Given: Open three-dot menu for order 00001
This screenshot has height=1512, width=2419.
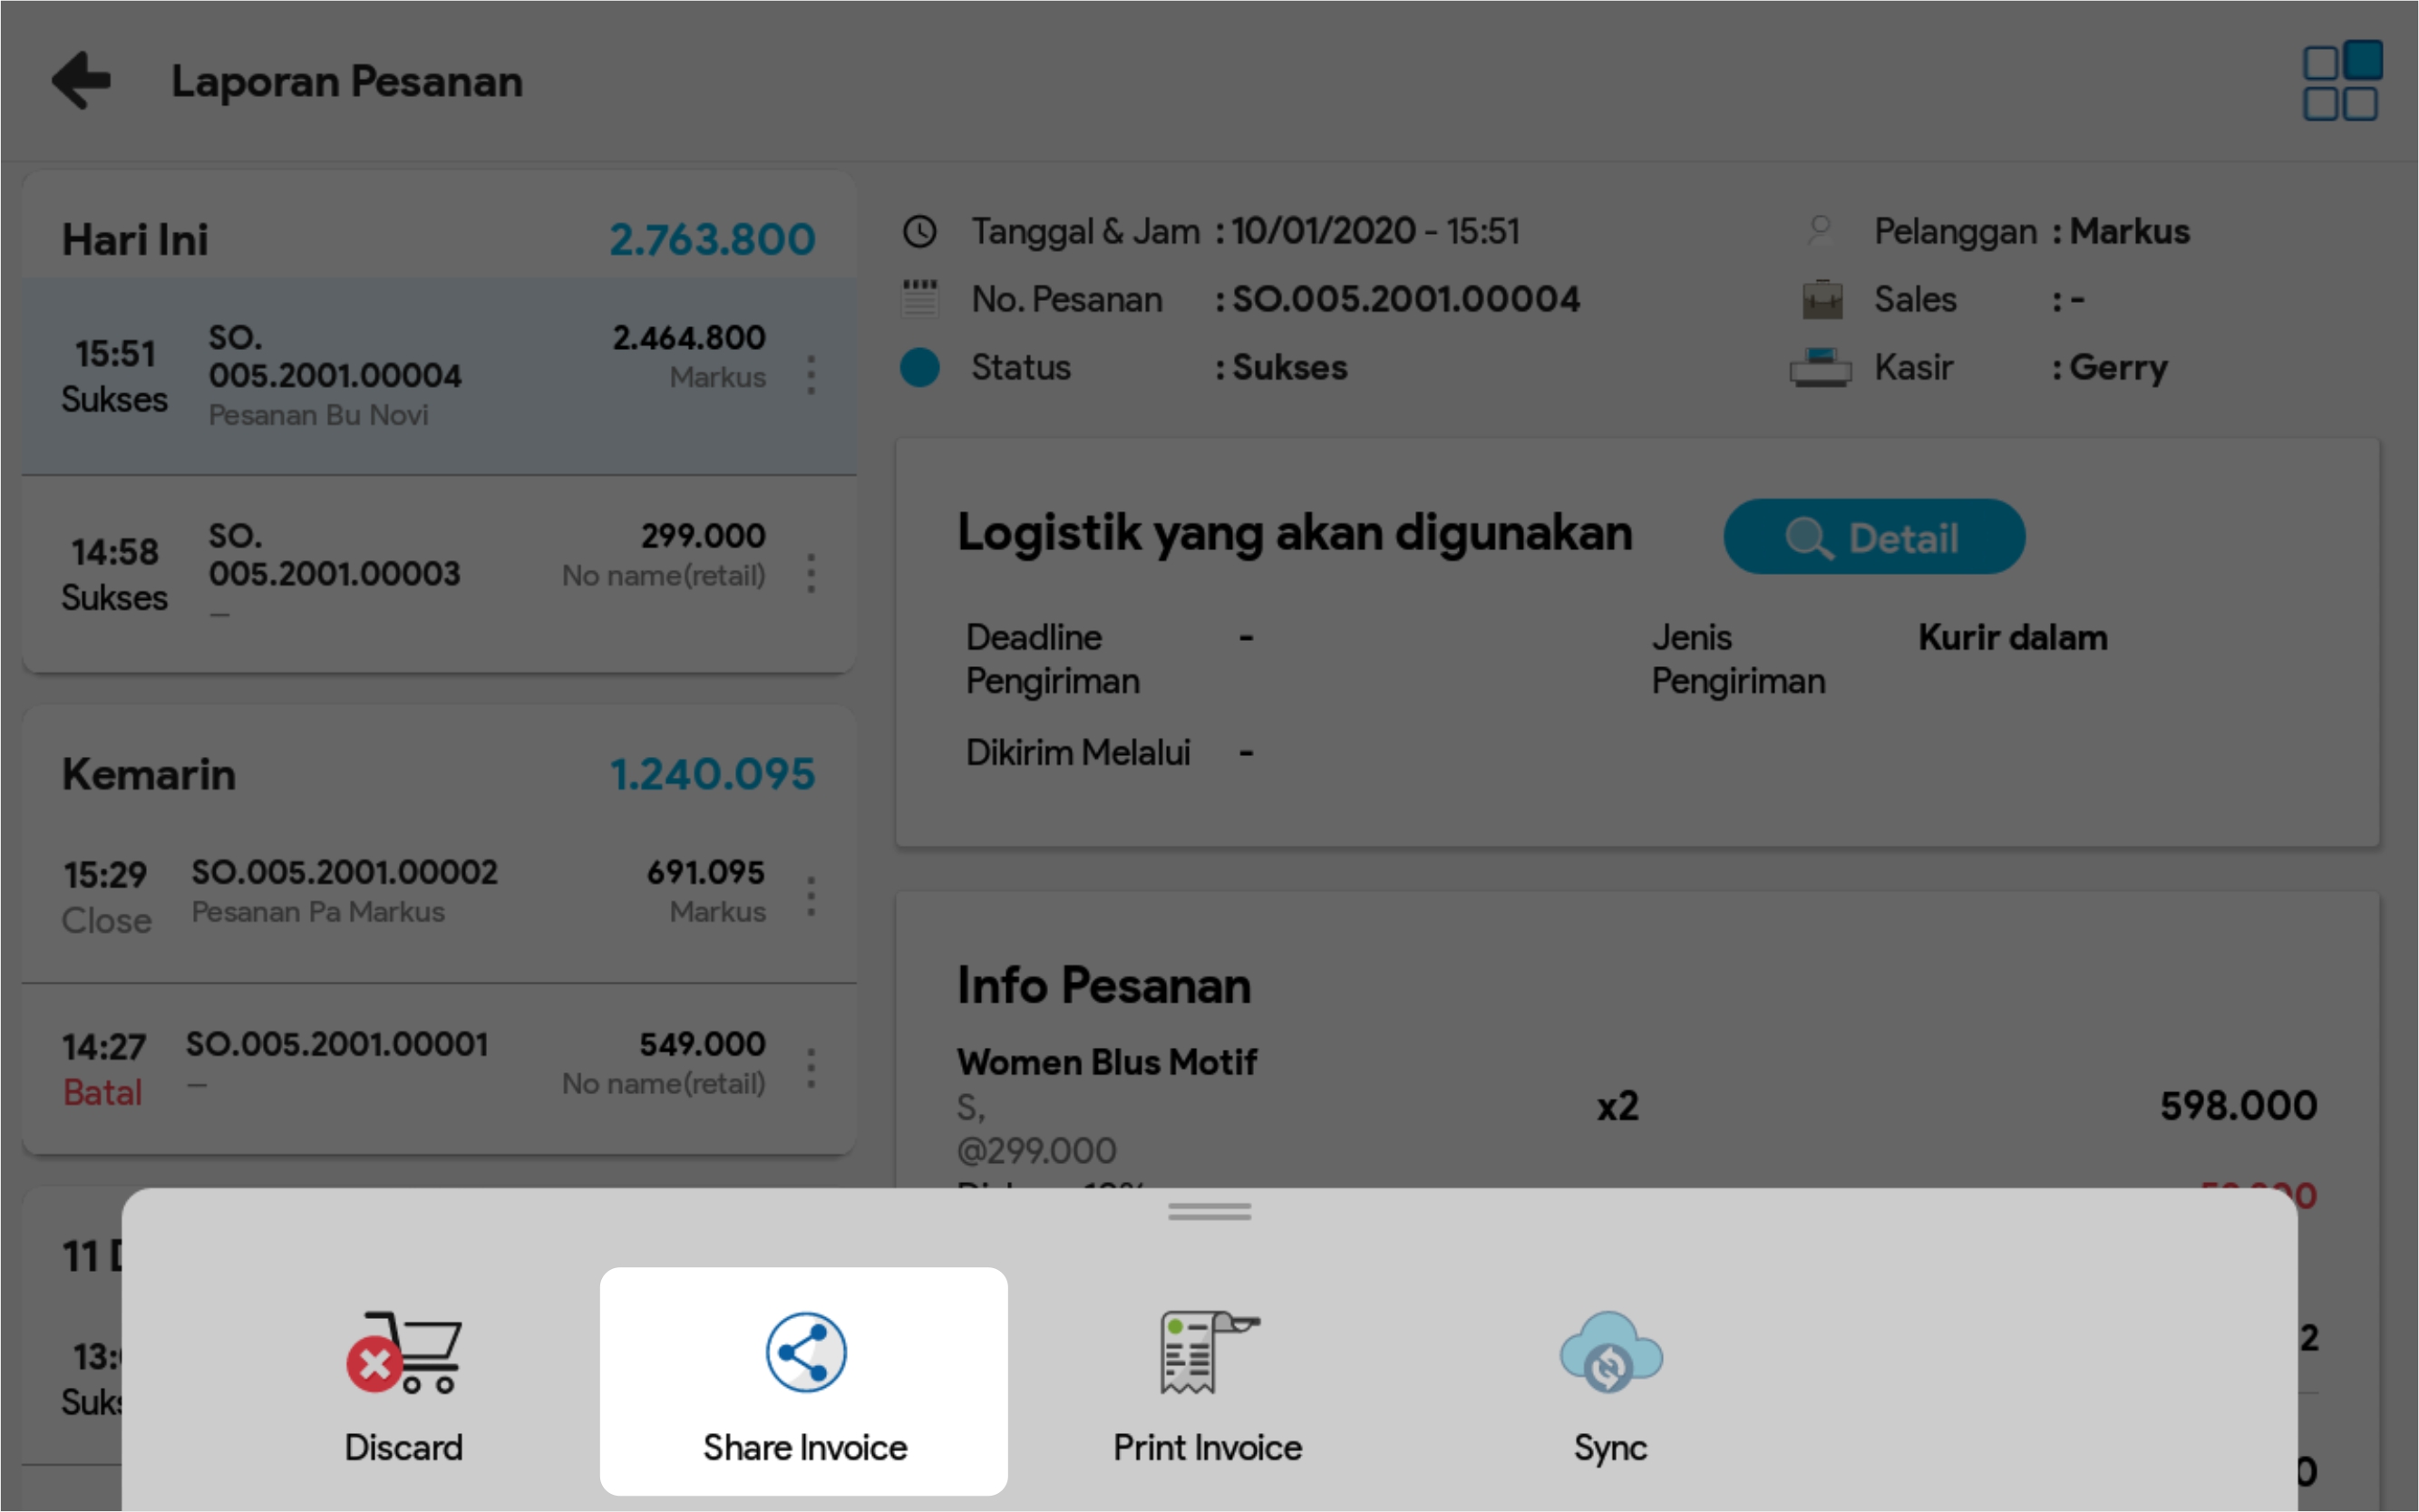Looking at the screenshot, I should pos(811,1069).
